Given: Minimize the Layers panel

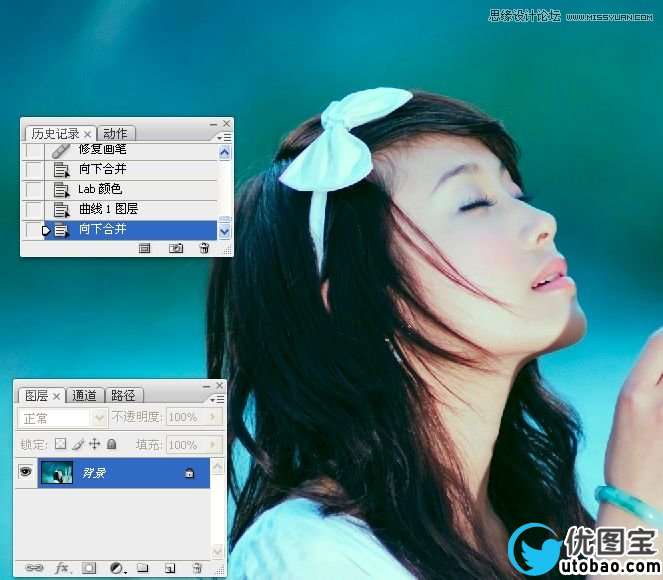Looking at the screenshot, I should click(x=206, y=386).
